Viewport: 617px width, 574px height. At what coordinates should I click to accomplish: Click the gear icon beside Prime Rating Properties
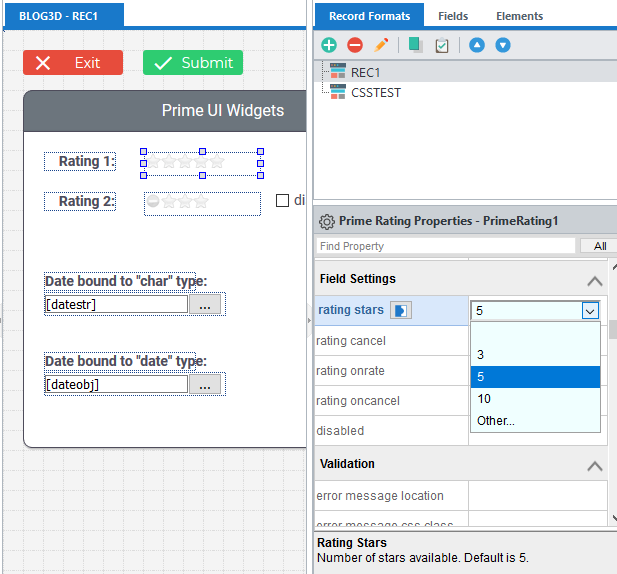[x=327, y=221]
